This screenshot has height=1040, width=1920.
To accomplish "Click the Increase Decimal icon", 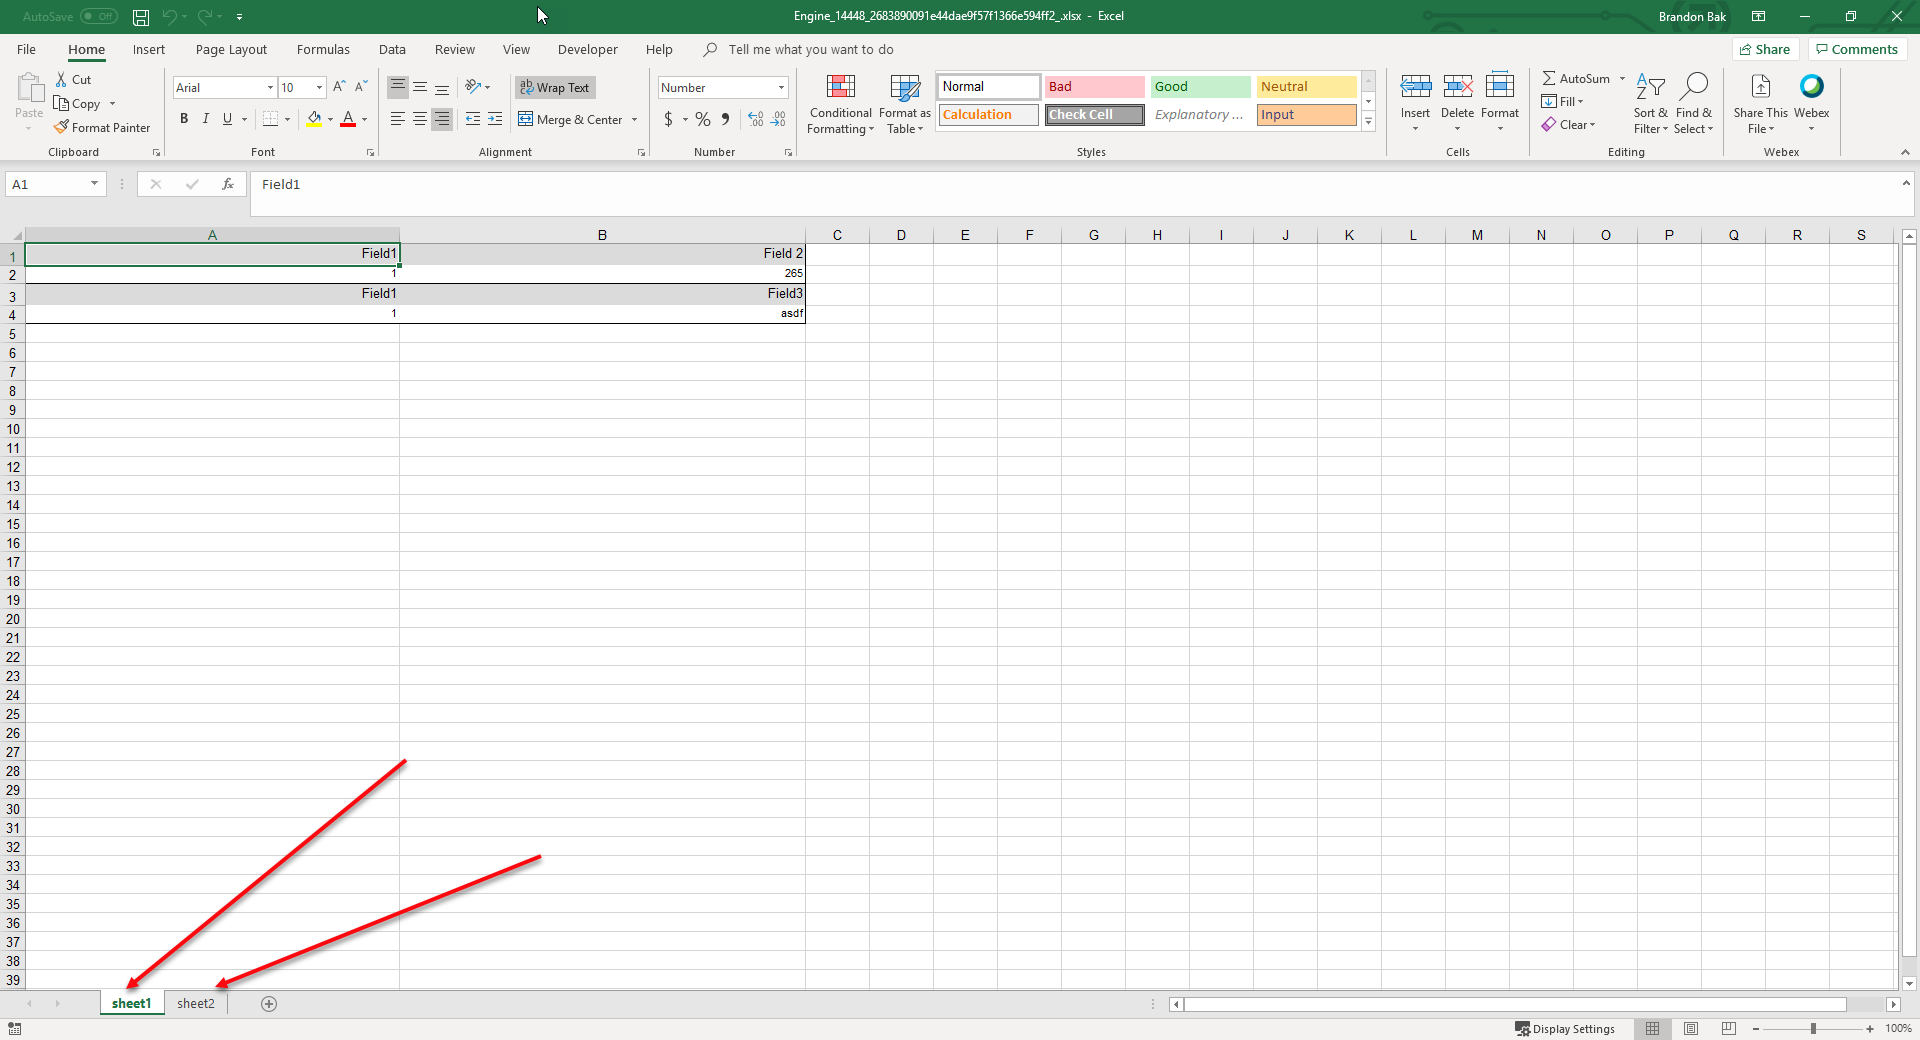I will click(754, 119).
